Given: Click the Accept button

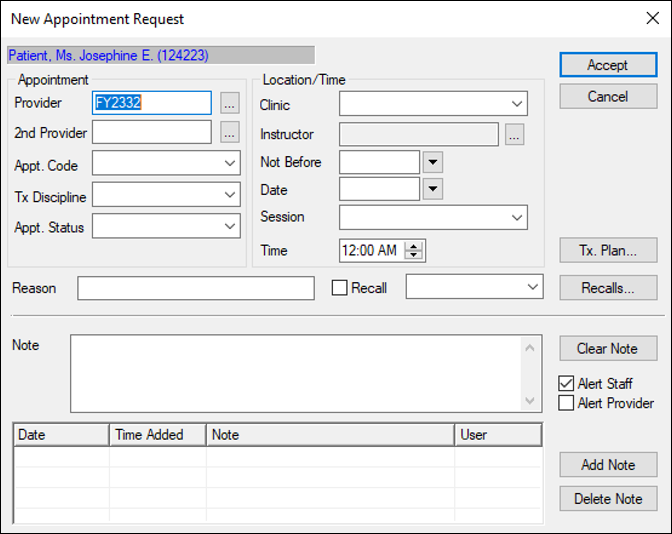Looking at the screenshot, I should tap(607, 65).
